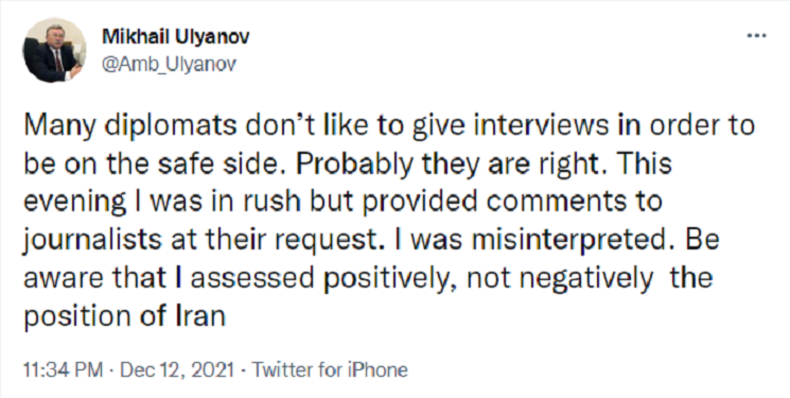Click the word 'assessed' in the tweet

252,279
